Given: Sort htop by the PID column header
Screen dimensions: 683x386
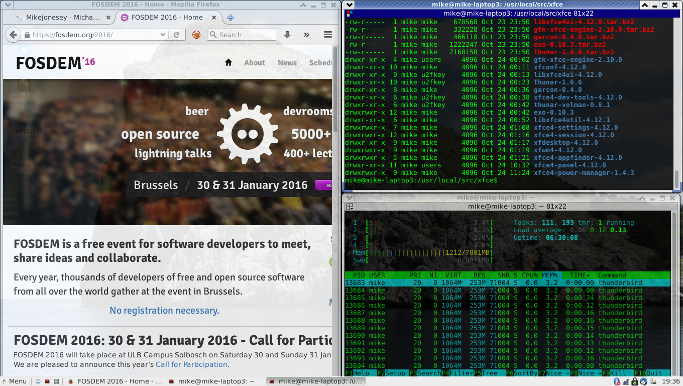Looking at the screenshot, I should [x=359, y=275].
